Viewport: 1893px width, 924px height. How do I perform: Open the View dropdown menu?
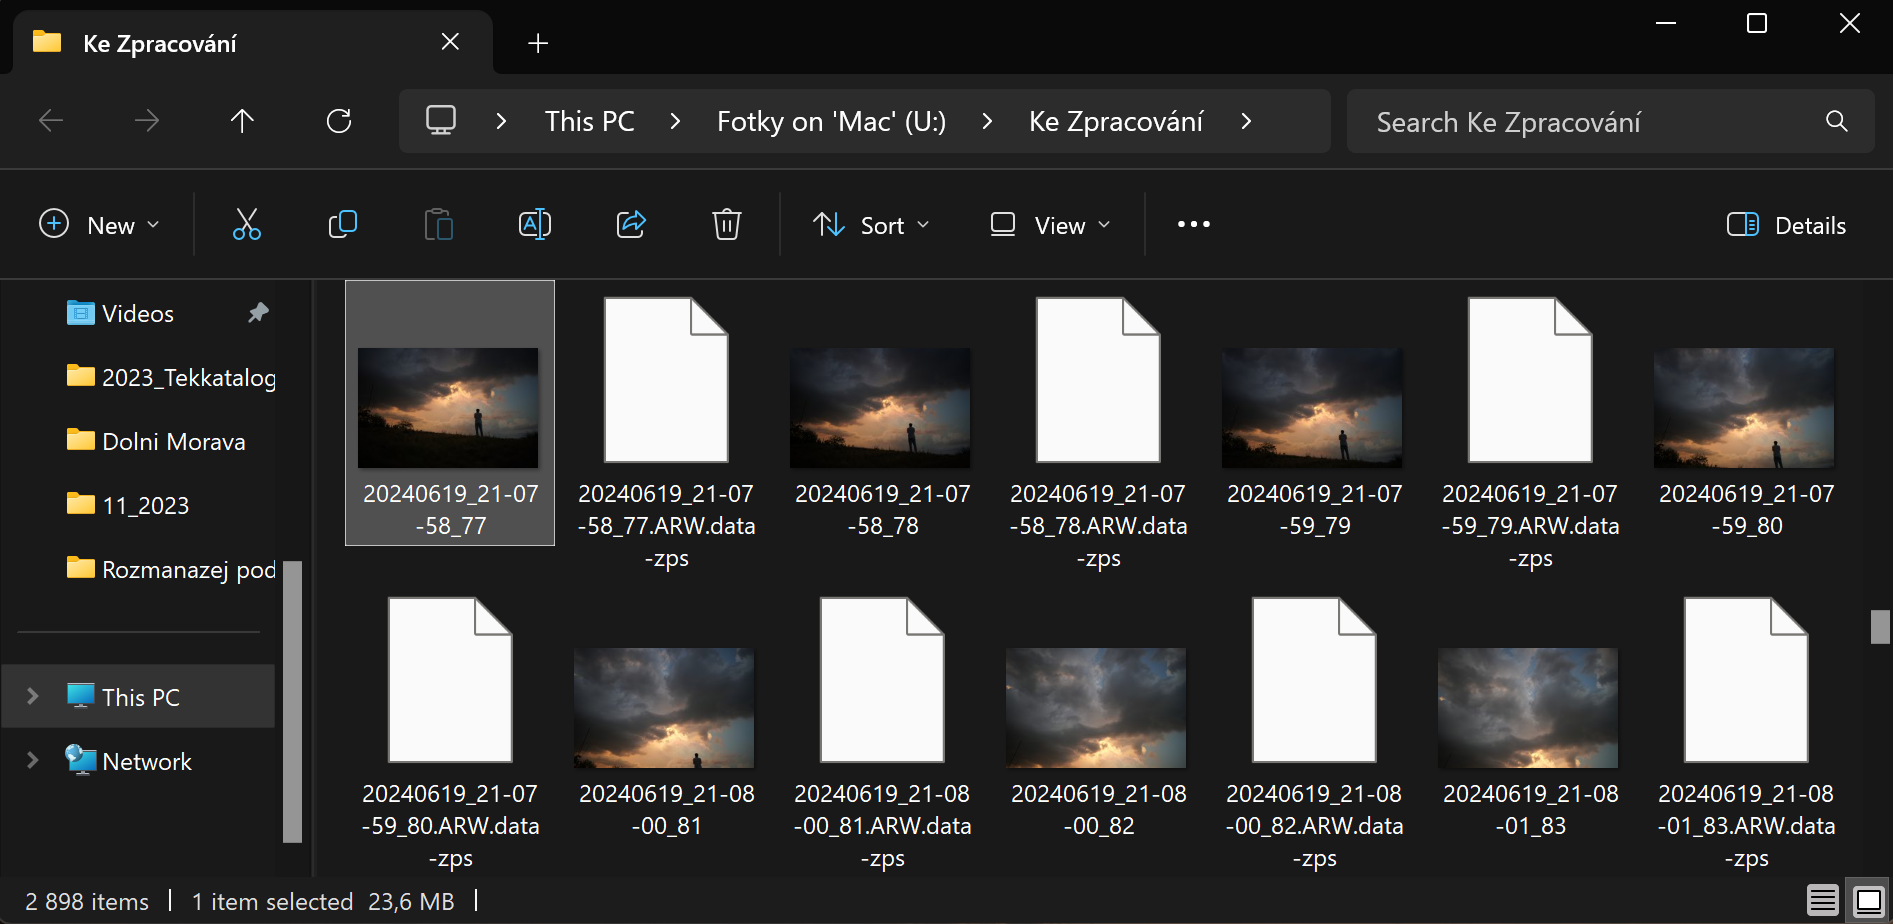point(1049,225)
